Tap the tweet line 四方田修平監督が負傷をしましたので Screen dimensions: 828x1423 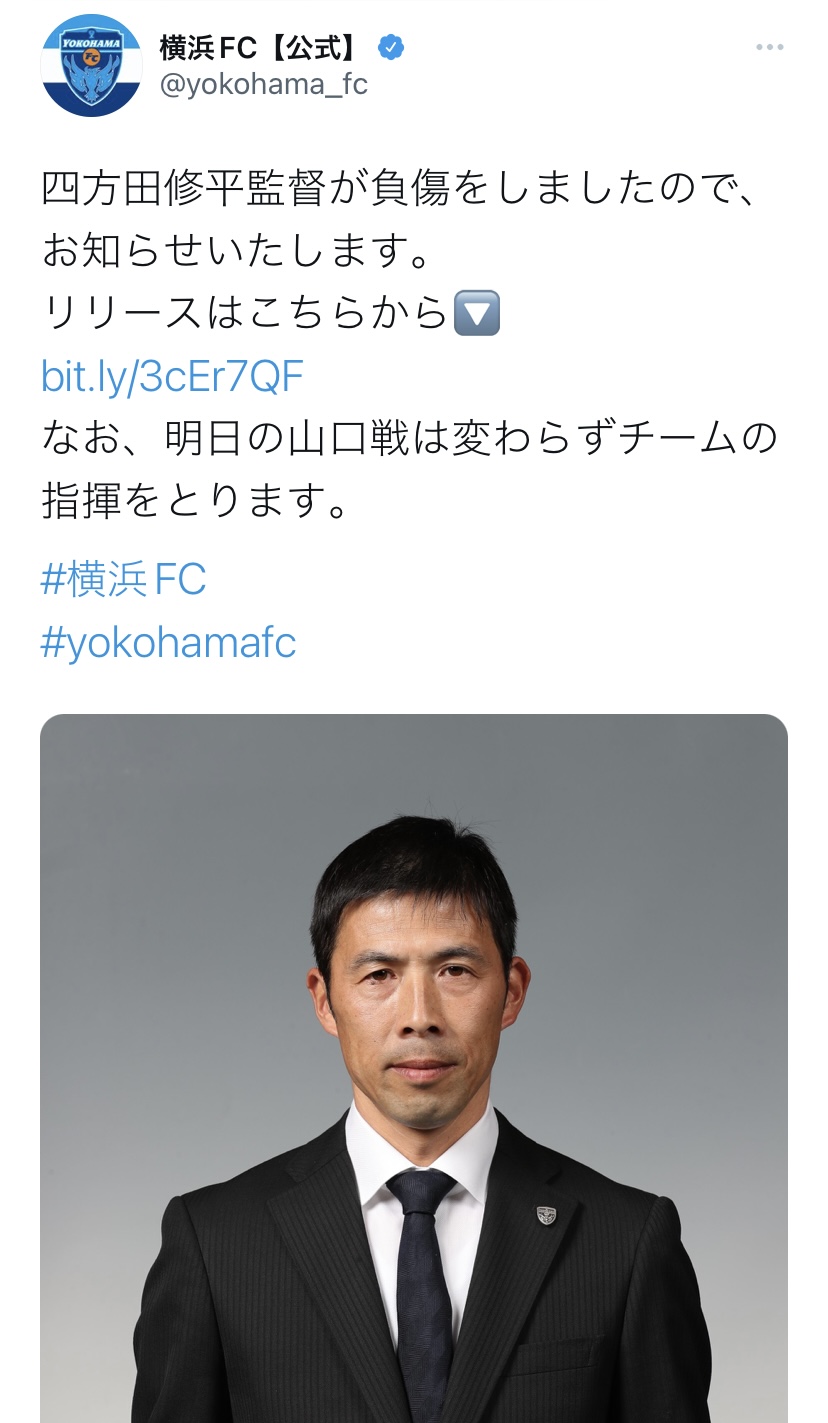400,189
